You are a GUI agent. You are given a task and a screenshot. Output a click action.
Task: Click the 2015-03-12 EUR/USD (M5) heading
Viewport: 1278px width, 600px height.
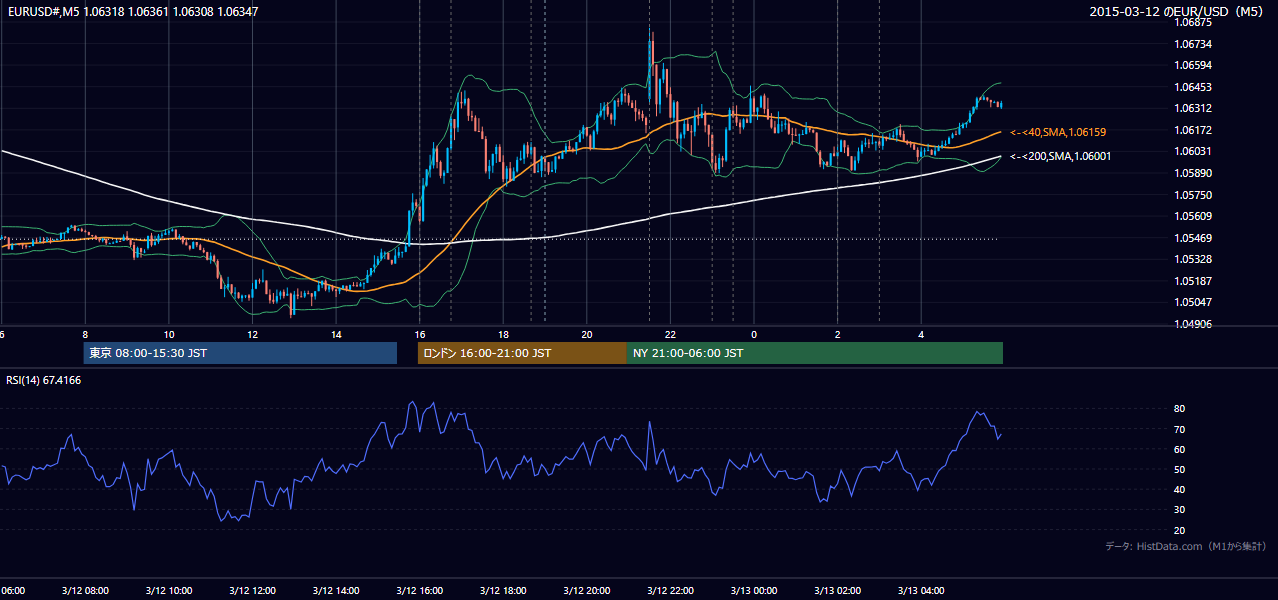(1178, 11)
